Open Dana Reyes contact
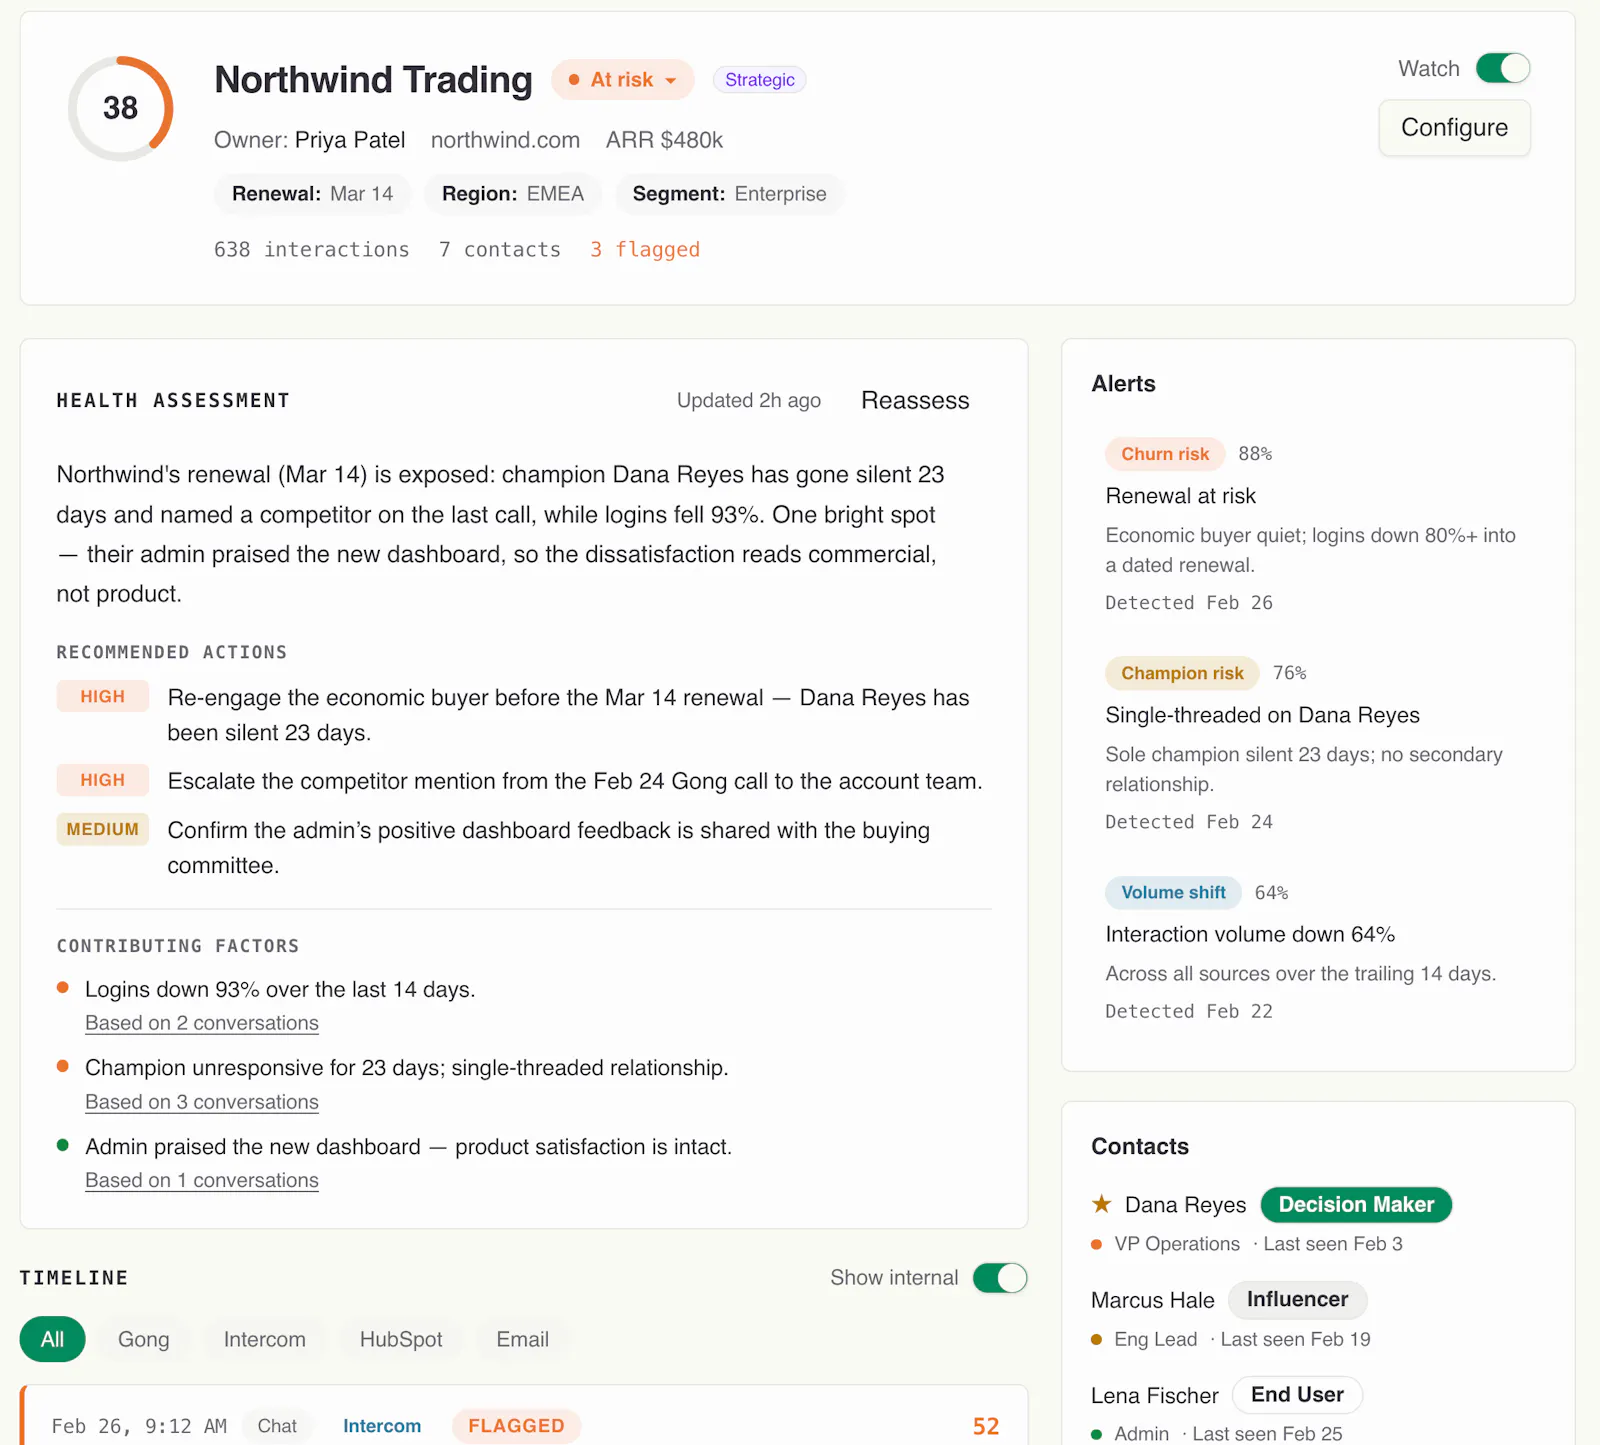The width and height of the screenshot is (1600, 1445). pos(1185,1205)
